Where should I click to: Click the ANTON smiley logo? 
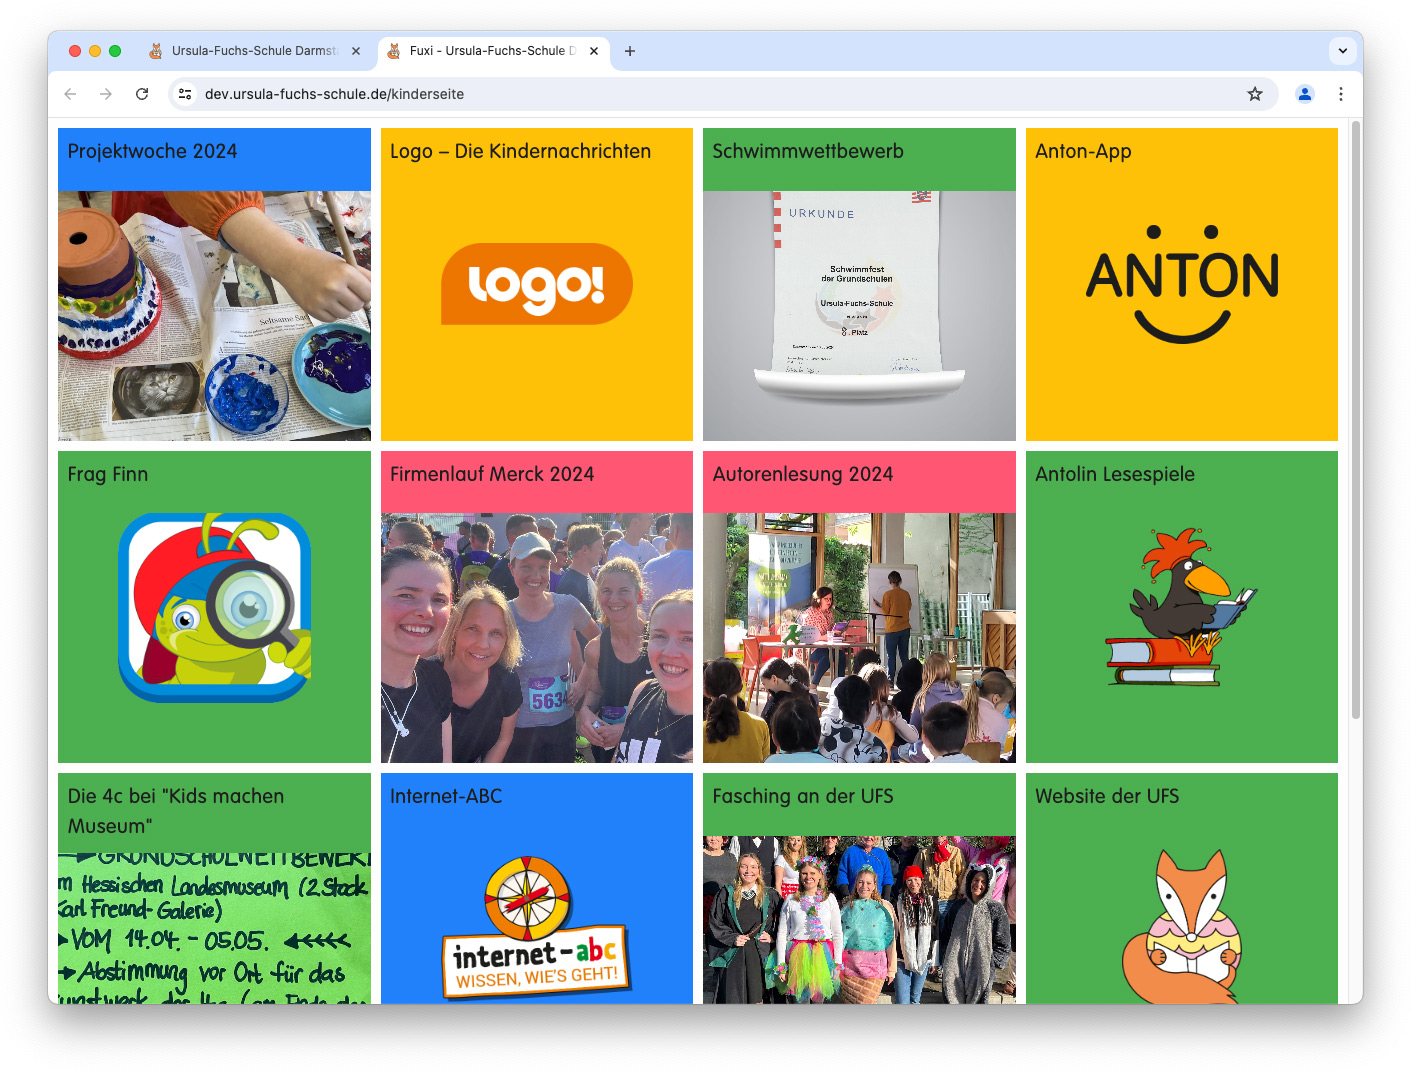[1182, 284]
